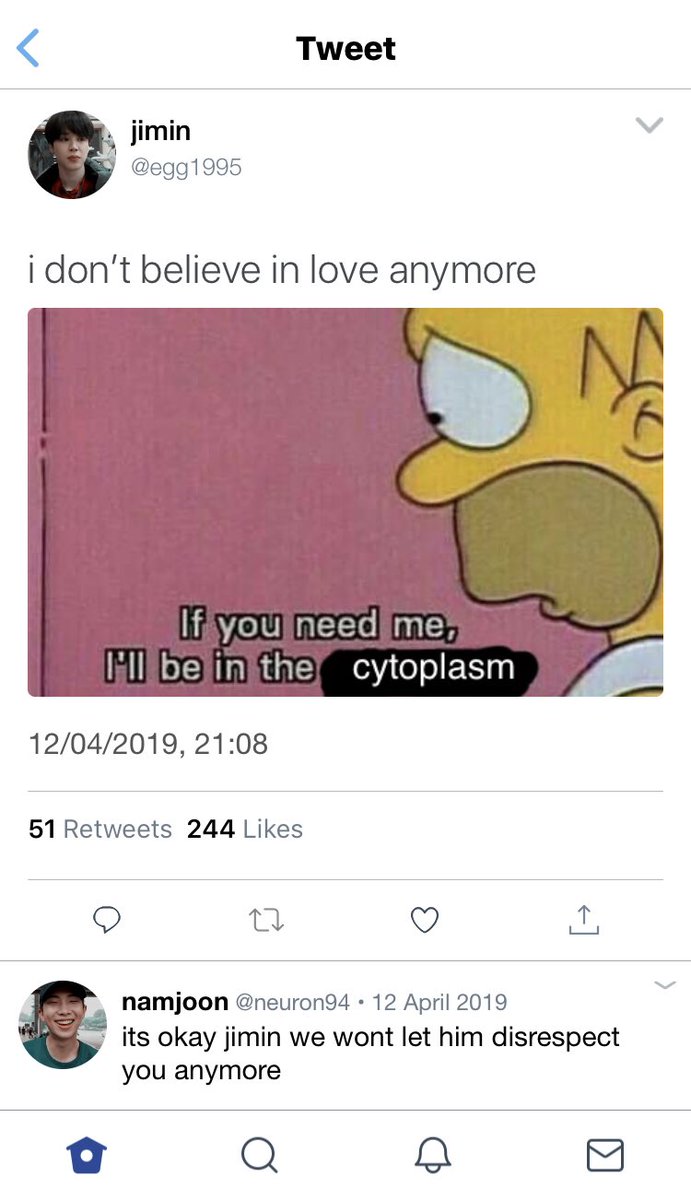The image size is (691, 1200).
Task: View jimin's profile picture
Action: point(72,154)
